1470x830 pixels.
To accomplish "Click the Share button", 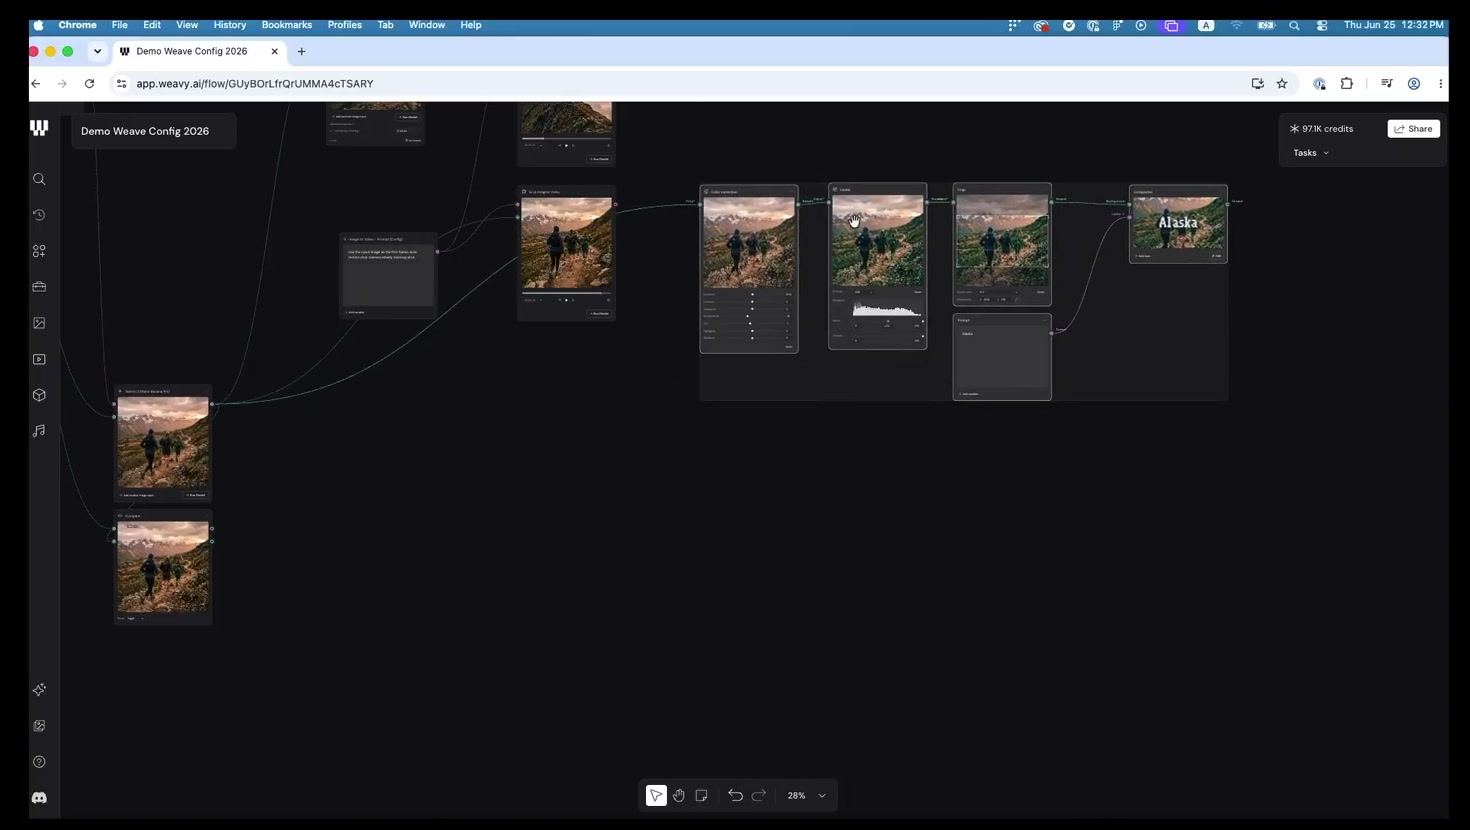I will tap(1414, 129).
